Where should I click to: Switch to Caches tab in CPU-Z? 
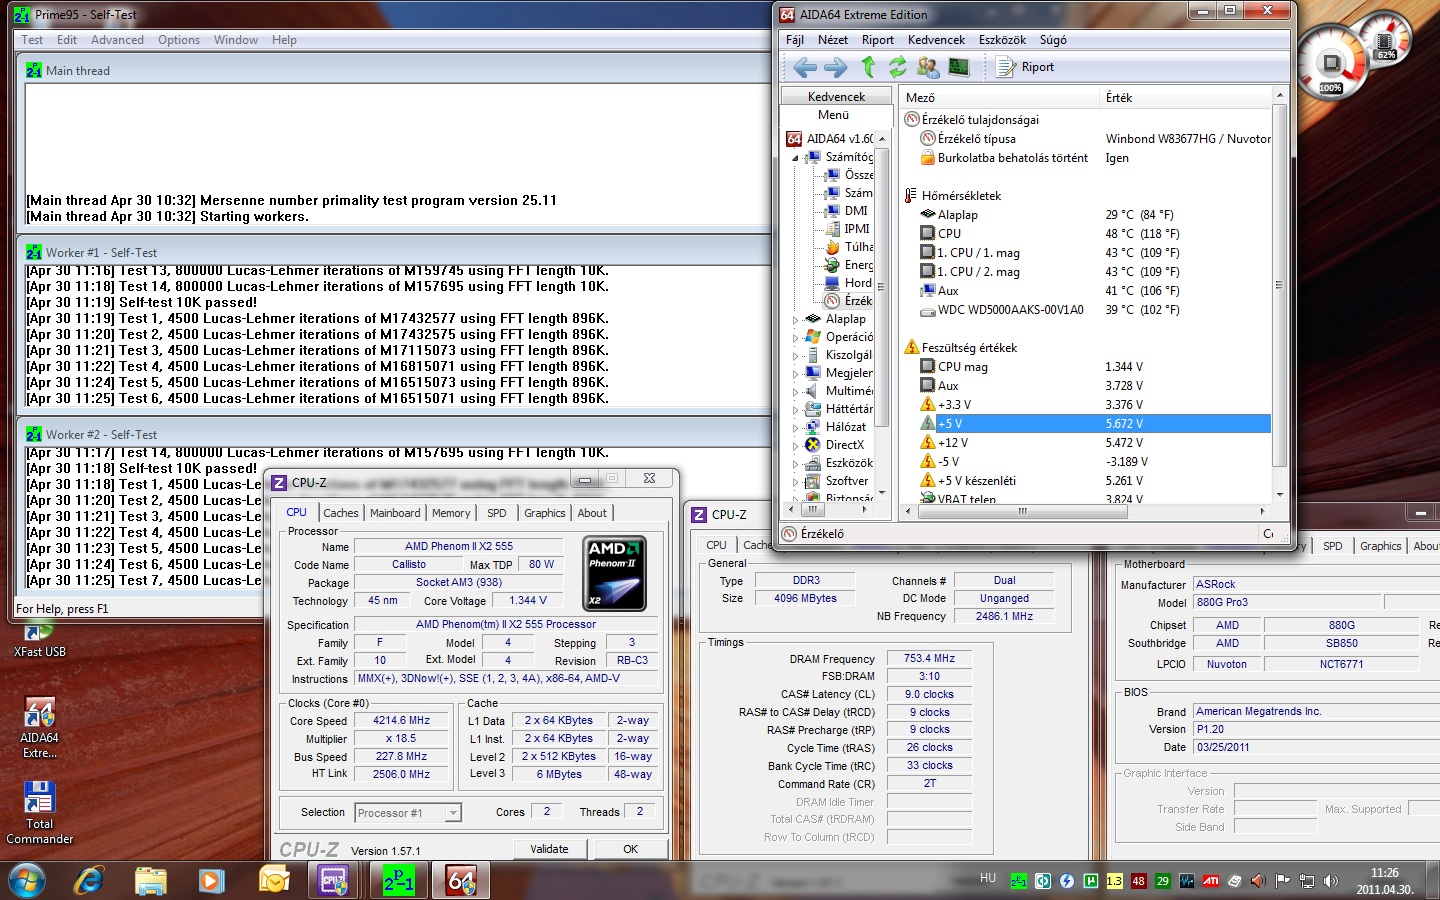[x=340, y=513]
